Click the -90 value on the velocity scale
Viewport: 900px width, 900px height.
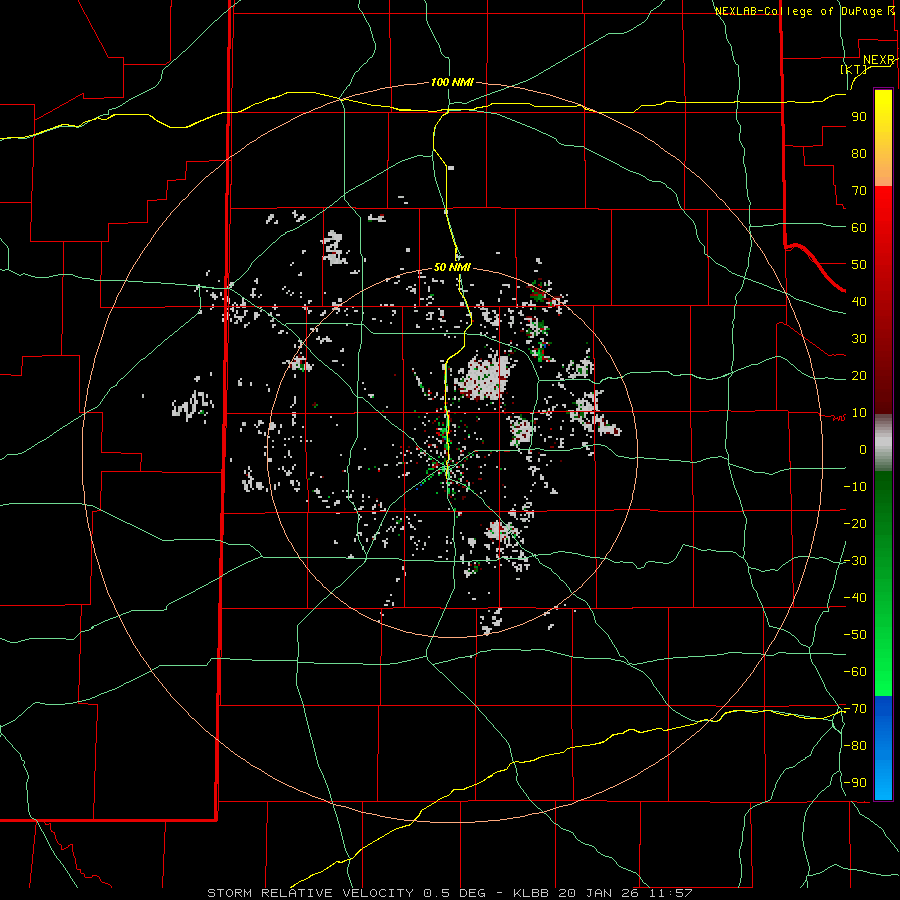[855, 783]
